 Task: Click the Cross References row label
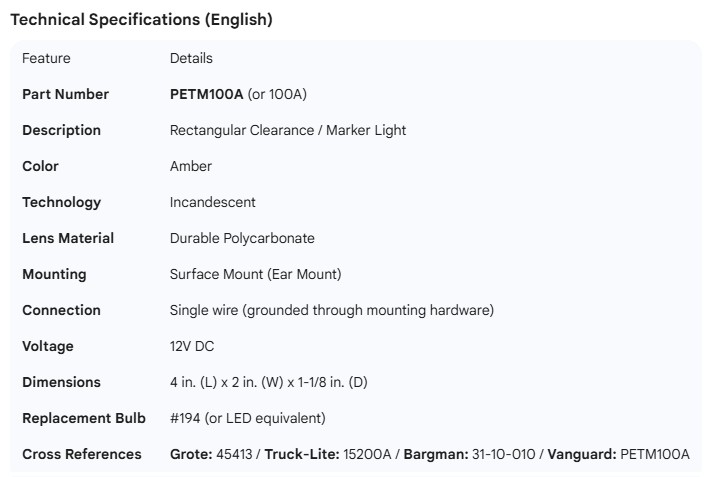(82, 454)
